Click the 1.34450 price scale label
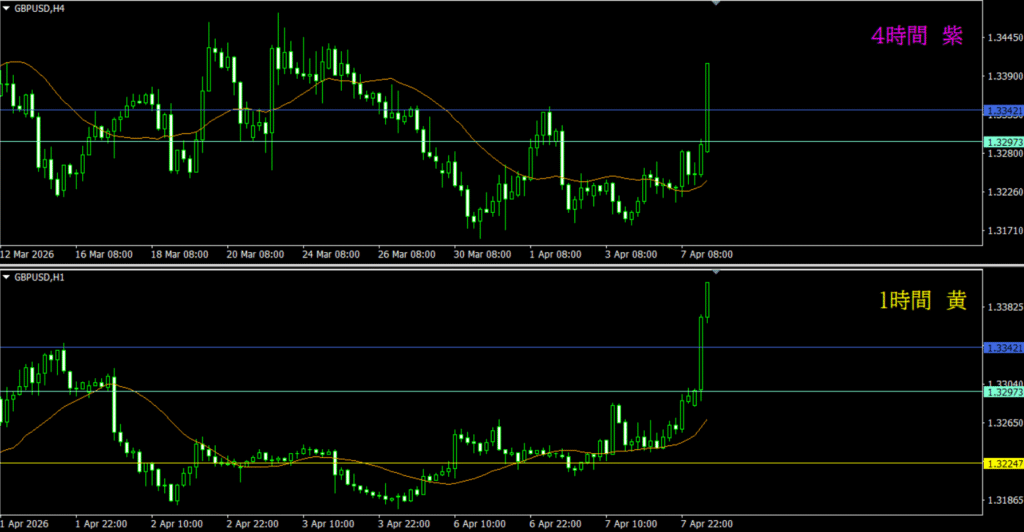This screenshot has width=1024, height=532. (x=1004, y=37)
